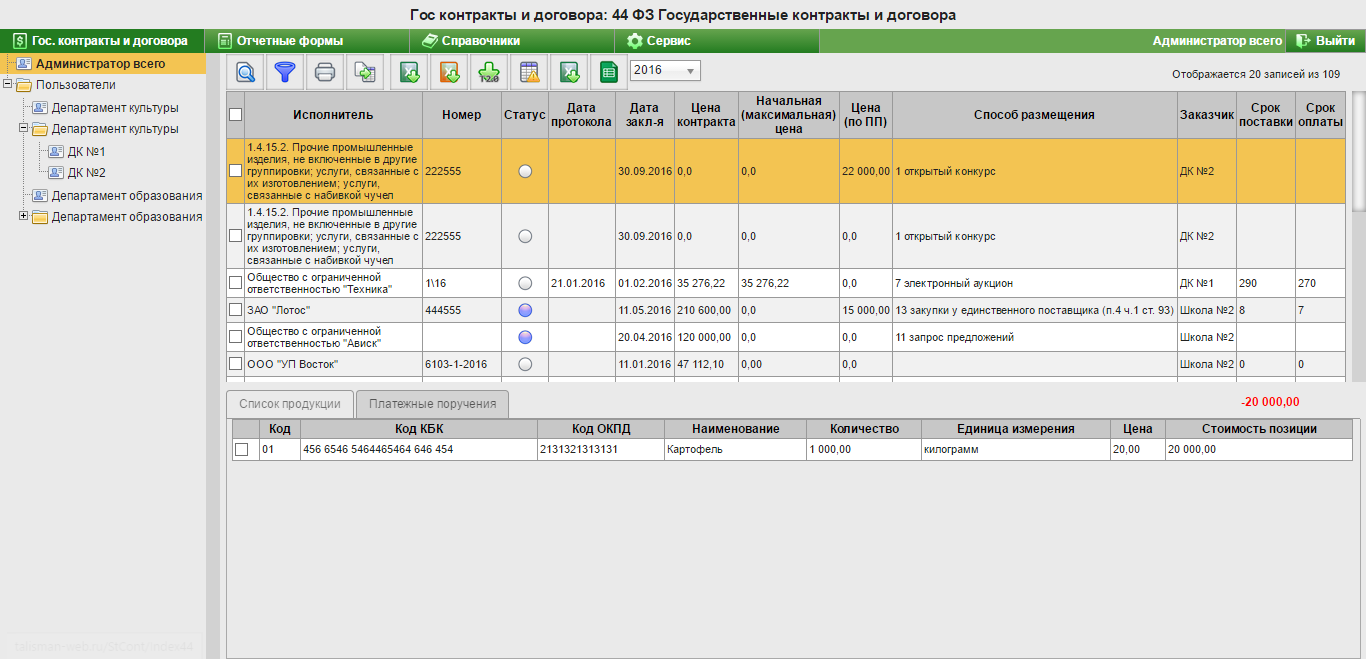Image resolution: width=1366 pixels, height=659 pixels.
Task: Click the price cell "47 112,10"
Action: 706,364
